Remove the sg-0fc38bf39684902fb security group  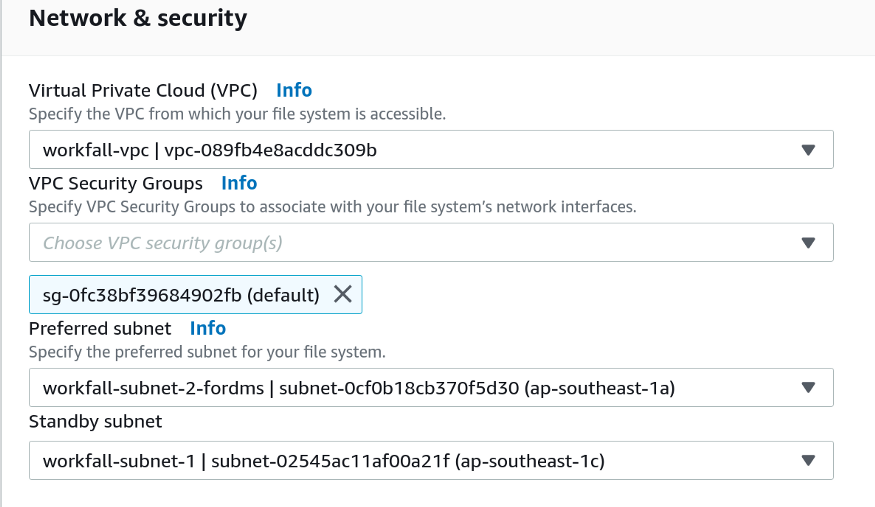342,294
